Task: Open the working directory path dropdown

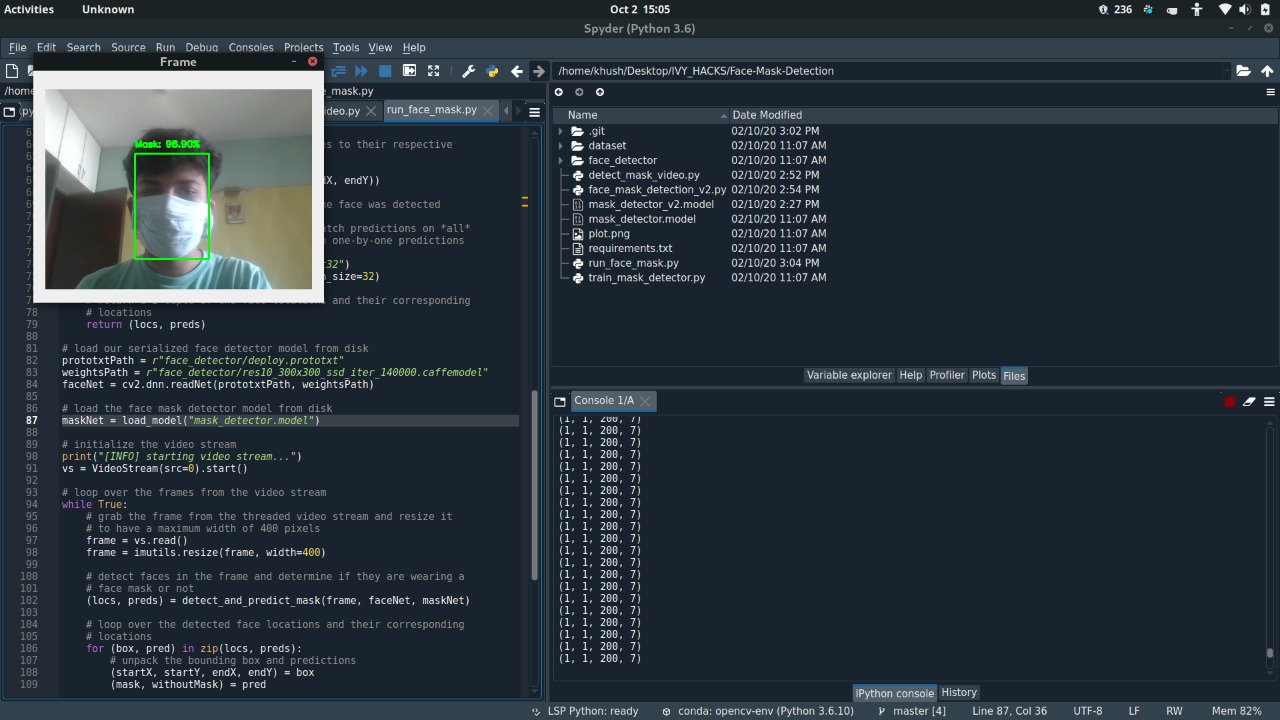Action: click(x=1227, y=71)
